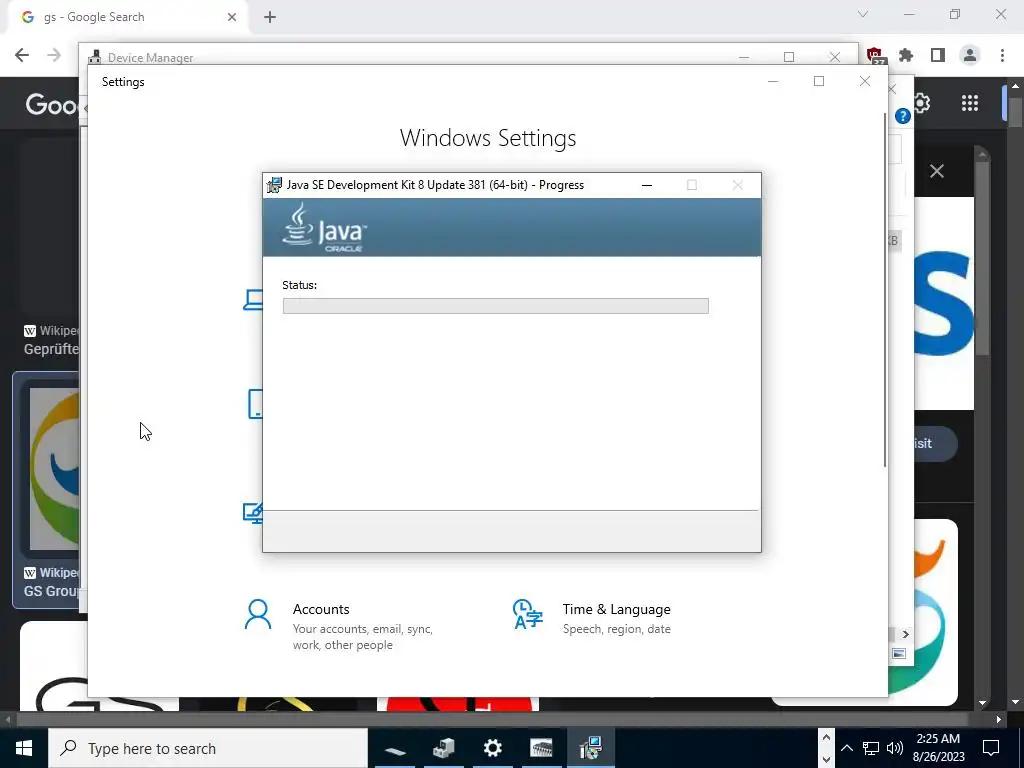The height and width of the screenshot is (768, 1024).
Task: Click the Google logo in the page
Action: [x=52, y=104]
